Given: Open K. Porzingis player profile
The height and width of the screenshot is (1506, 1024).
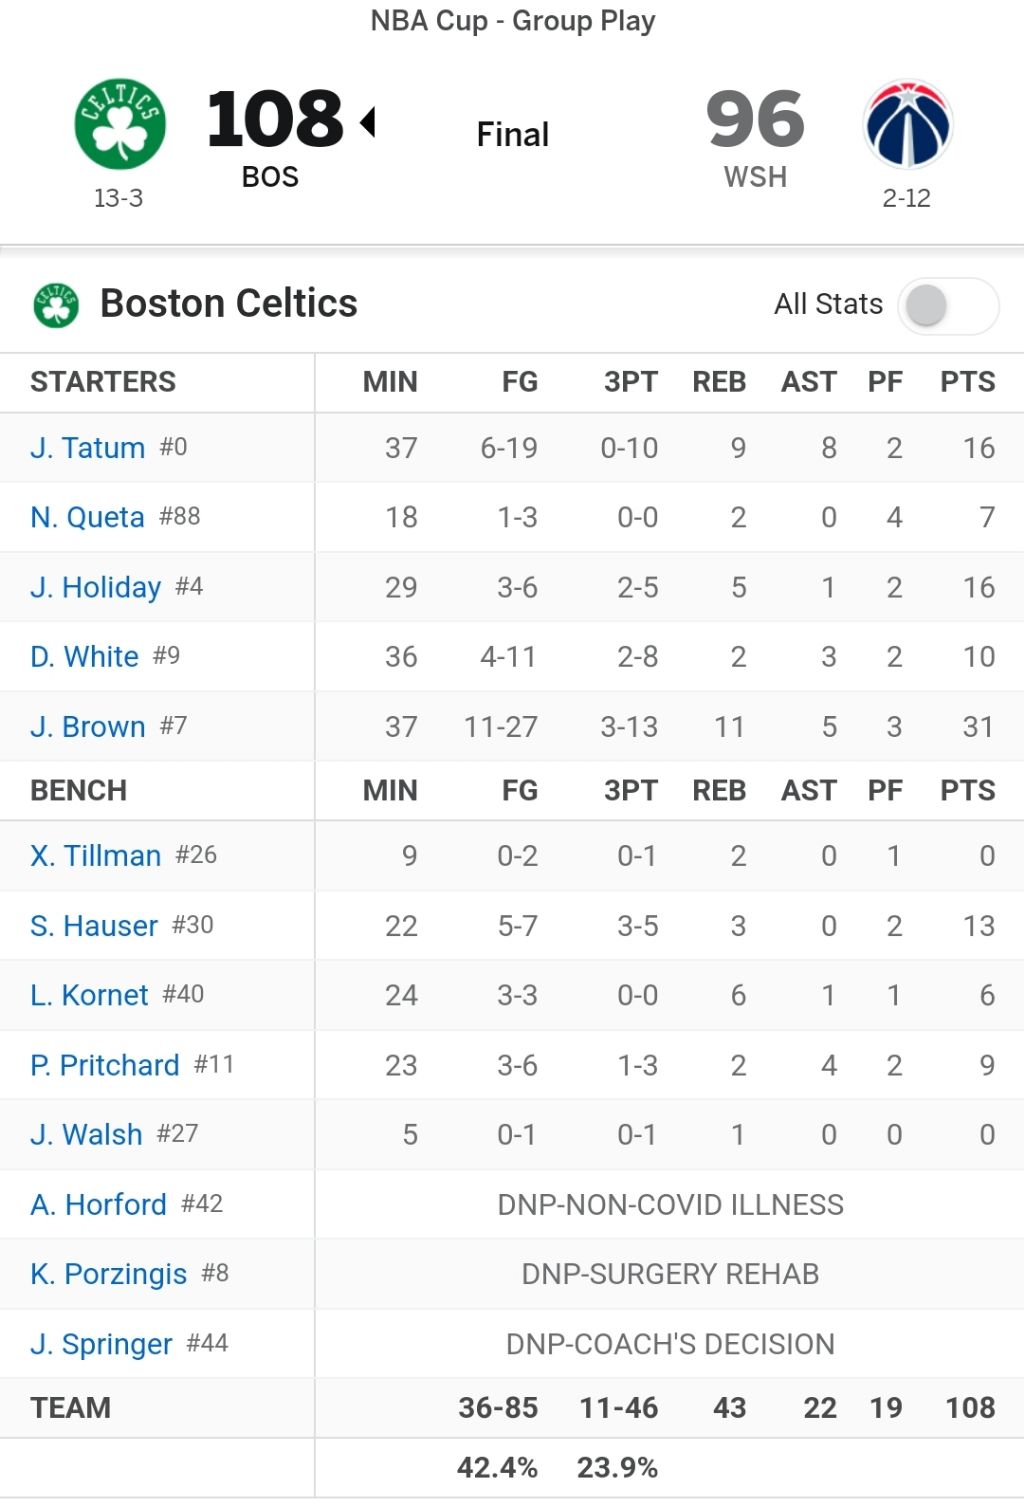Looking at the screenshot, I should point(109,1274).
